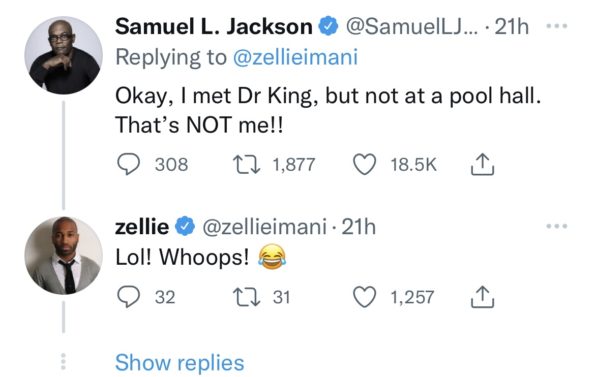The height and width of the screenshot is (377, 595).
Task: Click the zellie display name
Action: coord(142,227)
